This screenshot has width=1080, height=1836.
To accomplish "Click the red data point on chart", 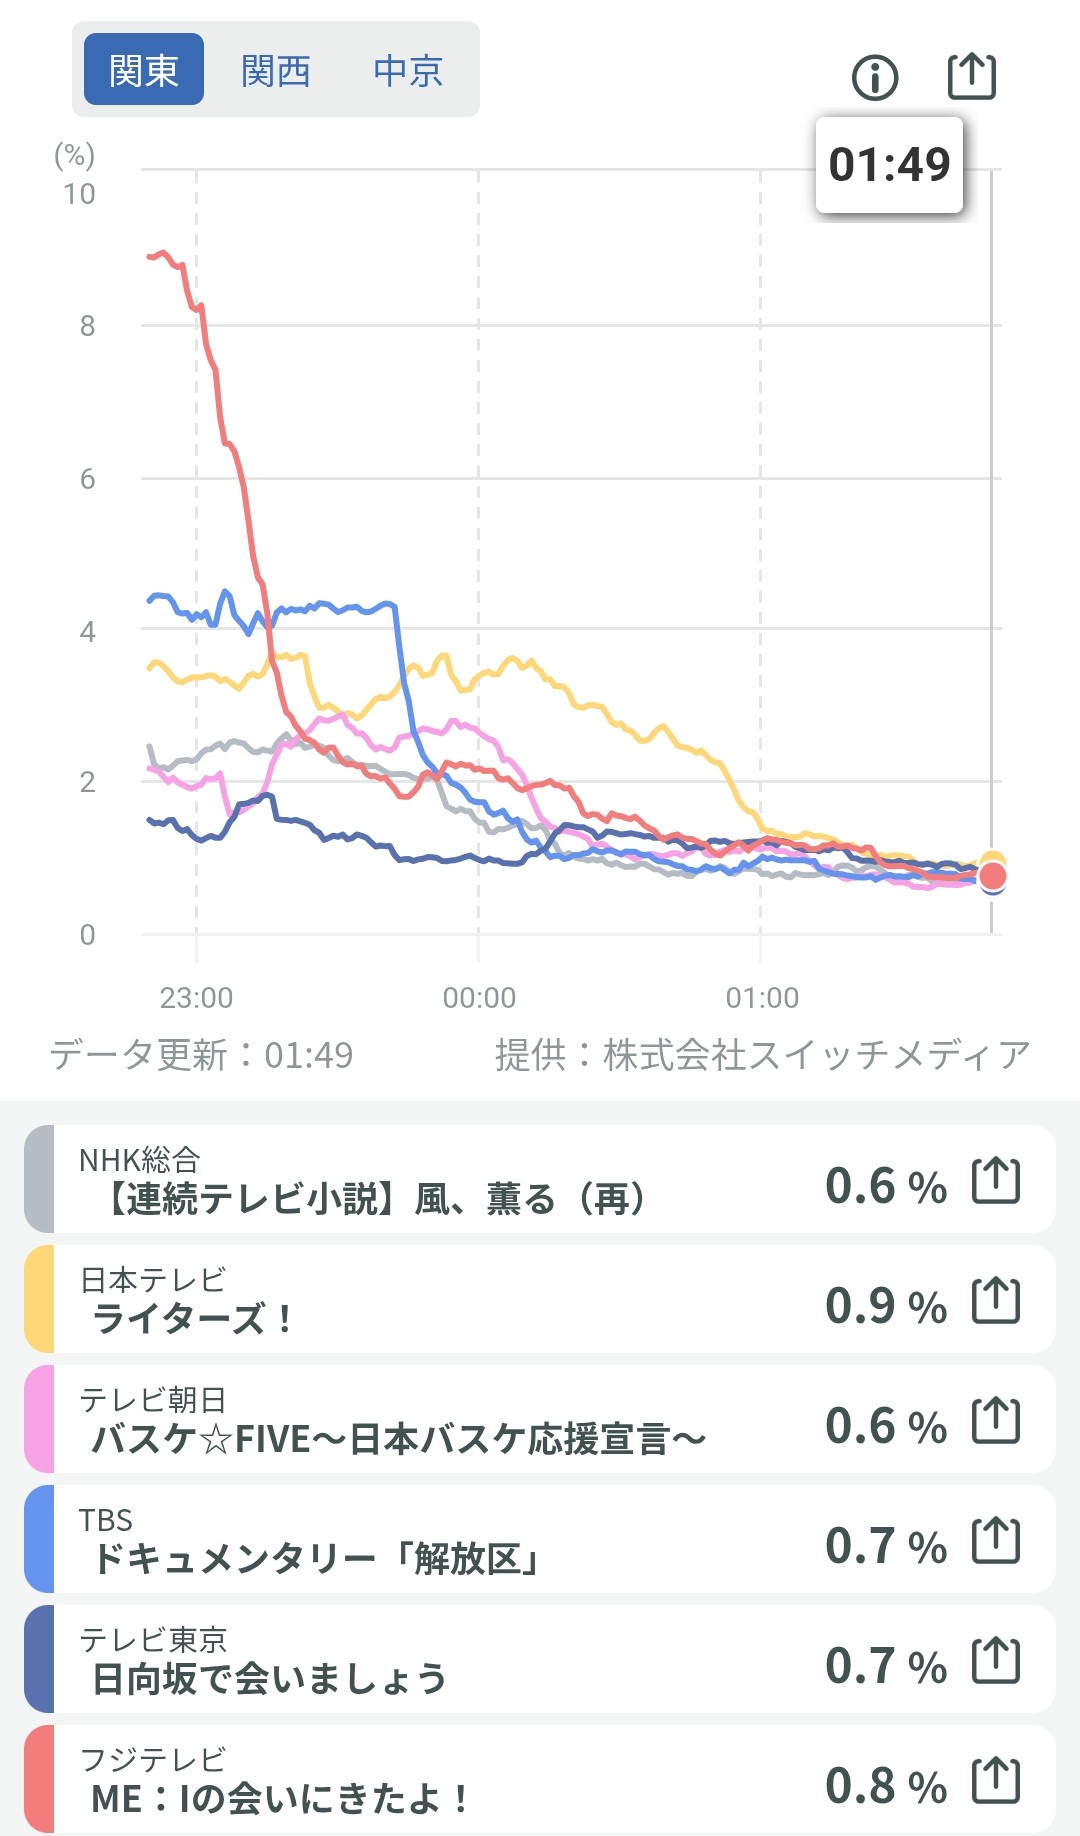I will point(992,877).
